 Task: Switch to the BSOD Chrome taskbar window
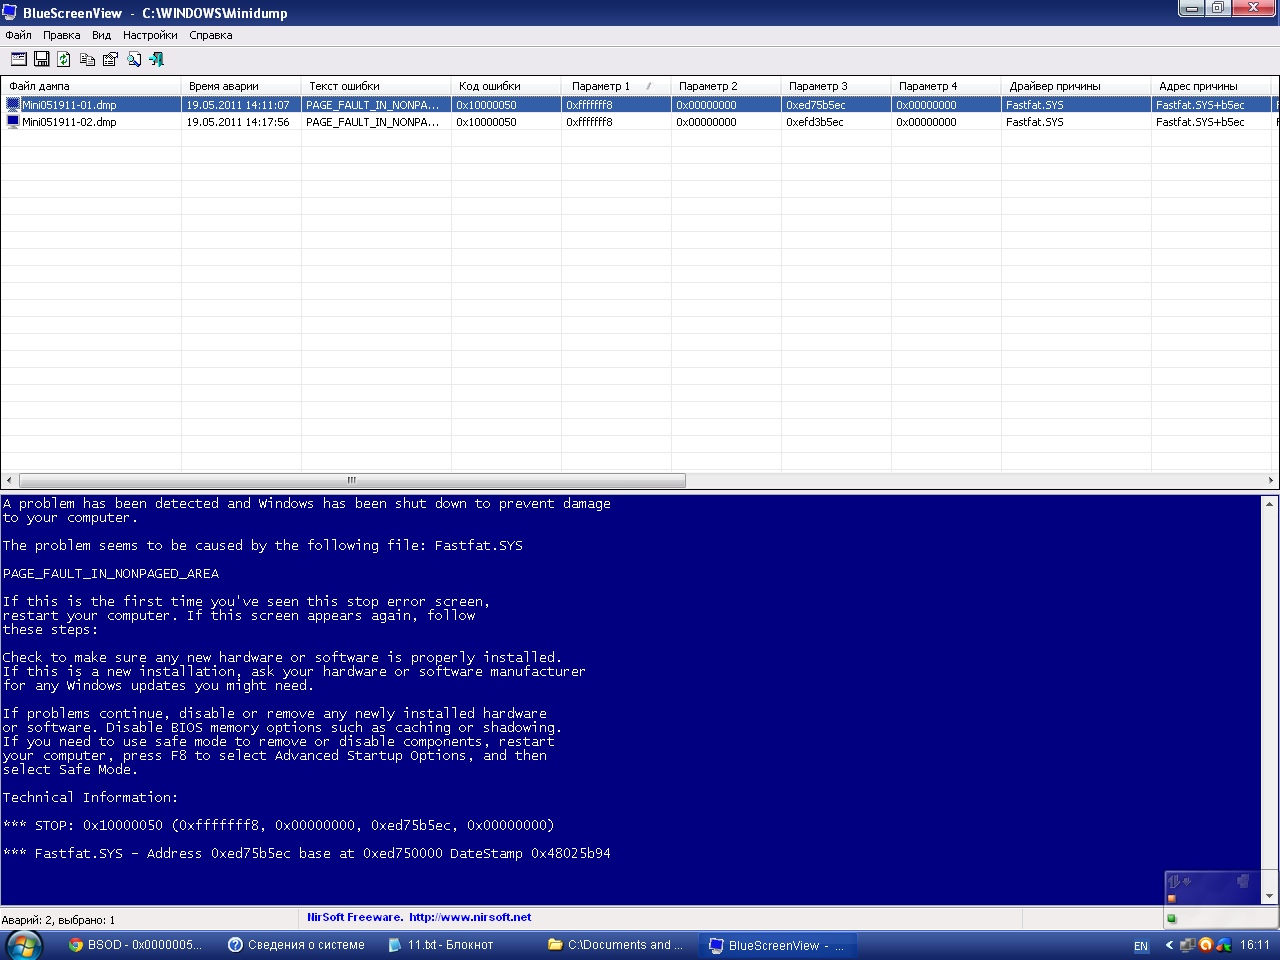click(135, 945)
